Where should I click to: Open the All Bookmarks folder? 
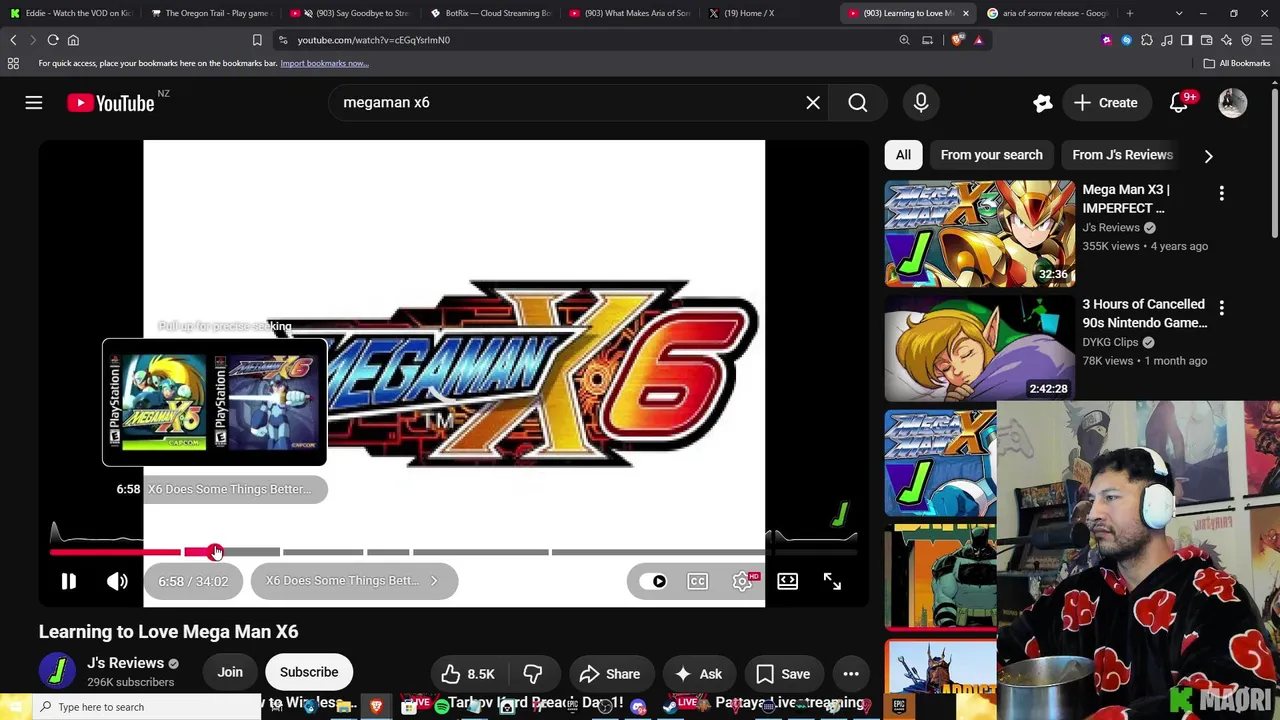point(1237,63)
